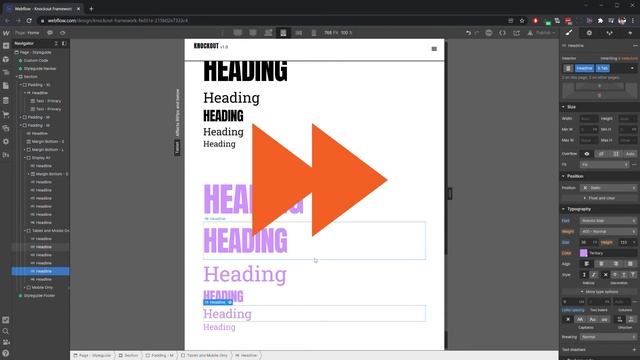Switch to Element Settings gear tab
Image resolution: width=640 pixels, height=360 pixels.
tap(589, 33)
